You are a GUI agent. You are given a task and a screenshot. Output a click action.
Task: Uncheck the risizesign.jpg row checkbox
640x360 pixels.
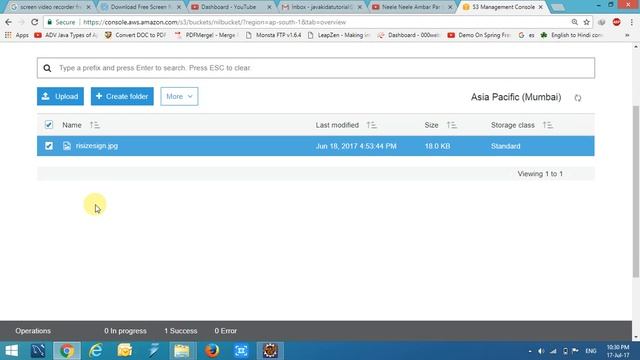pos(49,146)
